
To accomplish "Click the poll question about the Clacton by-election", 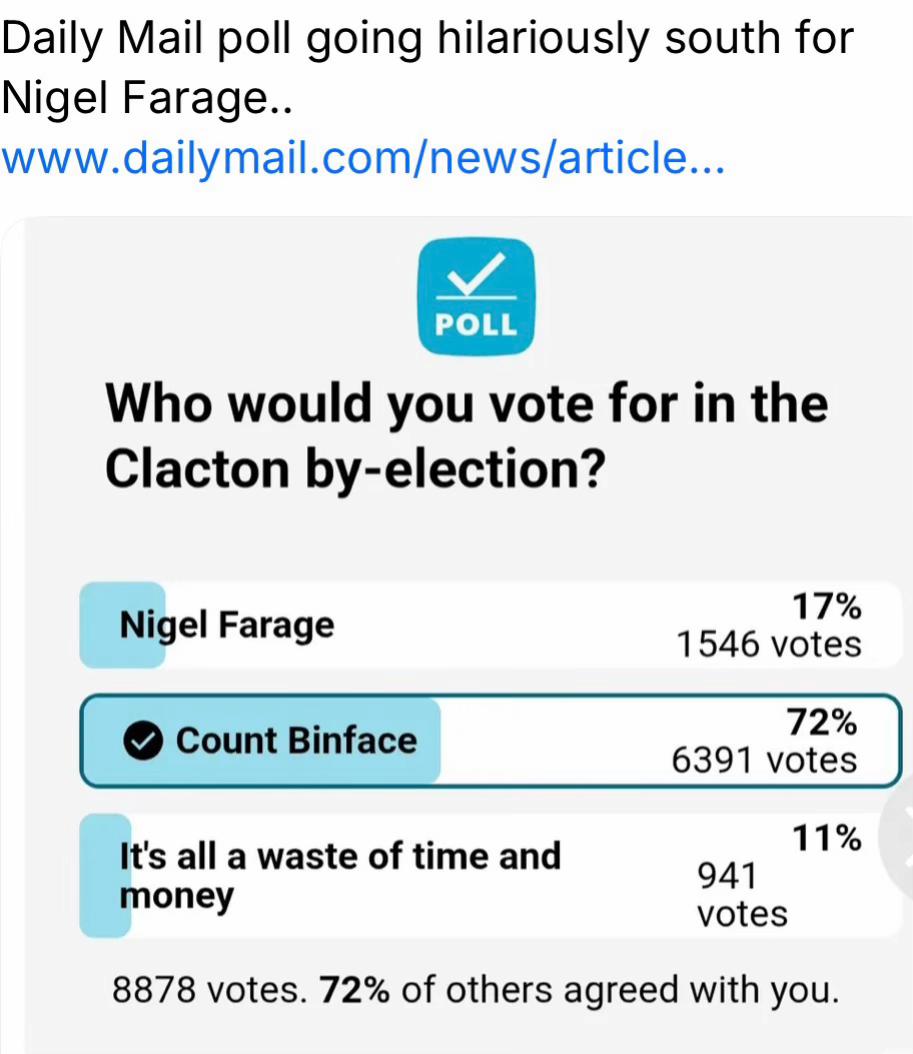I will tap(467, 436).
